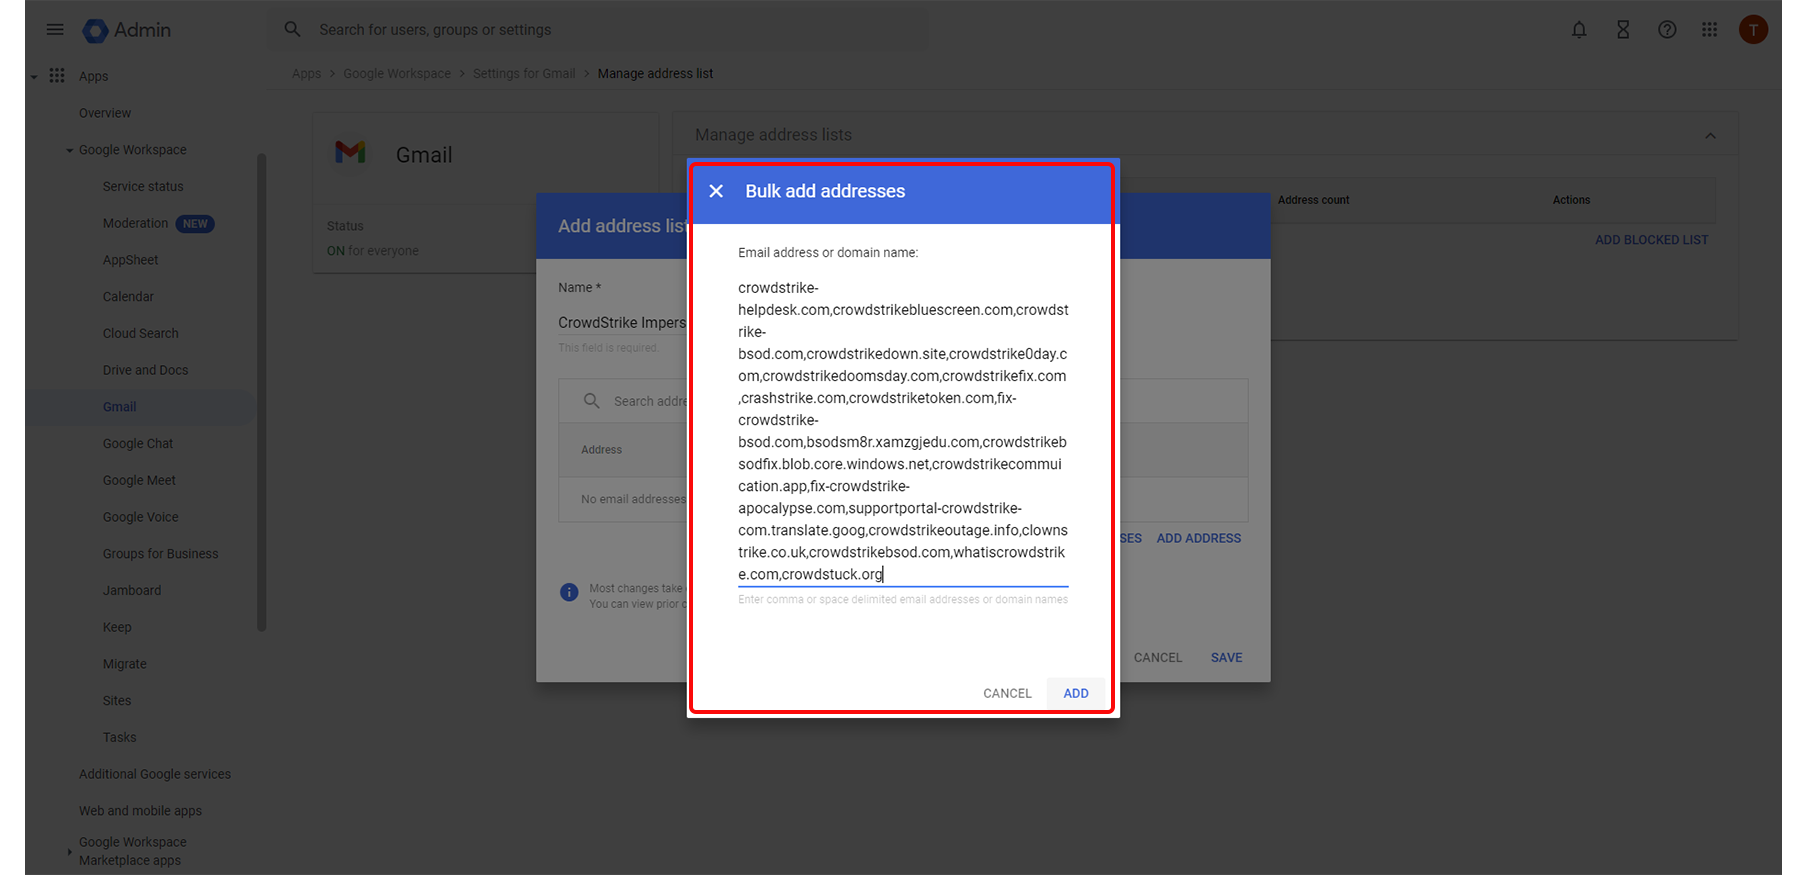Select Google Chat in the sidebar

point(138,444)
